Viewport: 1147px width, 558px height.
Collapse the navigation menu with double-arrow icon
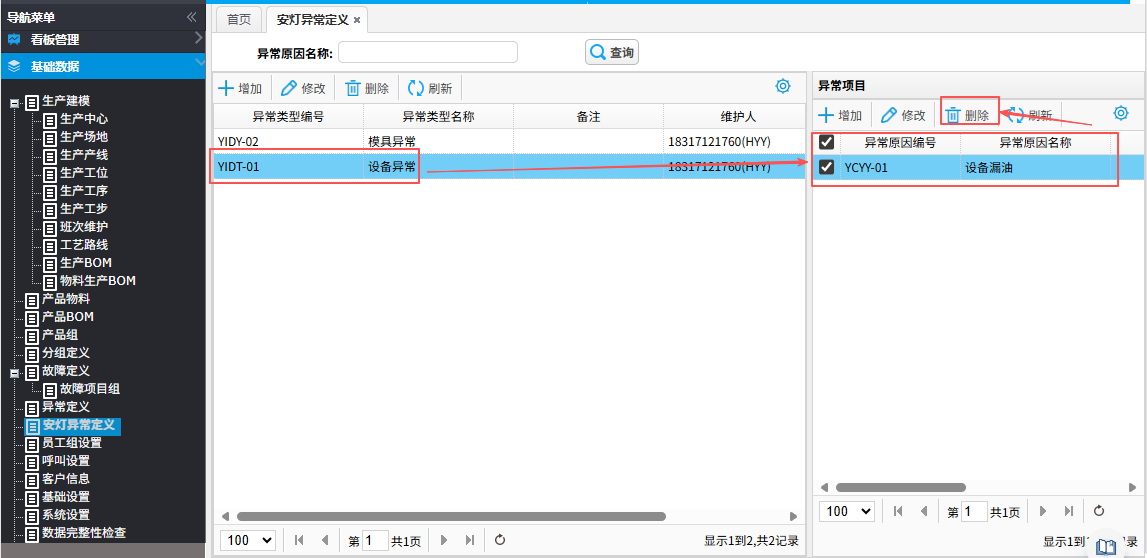click(x=191, y=17)
